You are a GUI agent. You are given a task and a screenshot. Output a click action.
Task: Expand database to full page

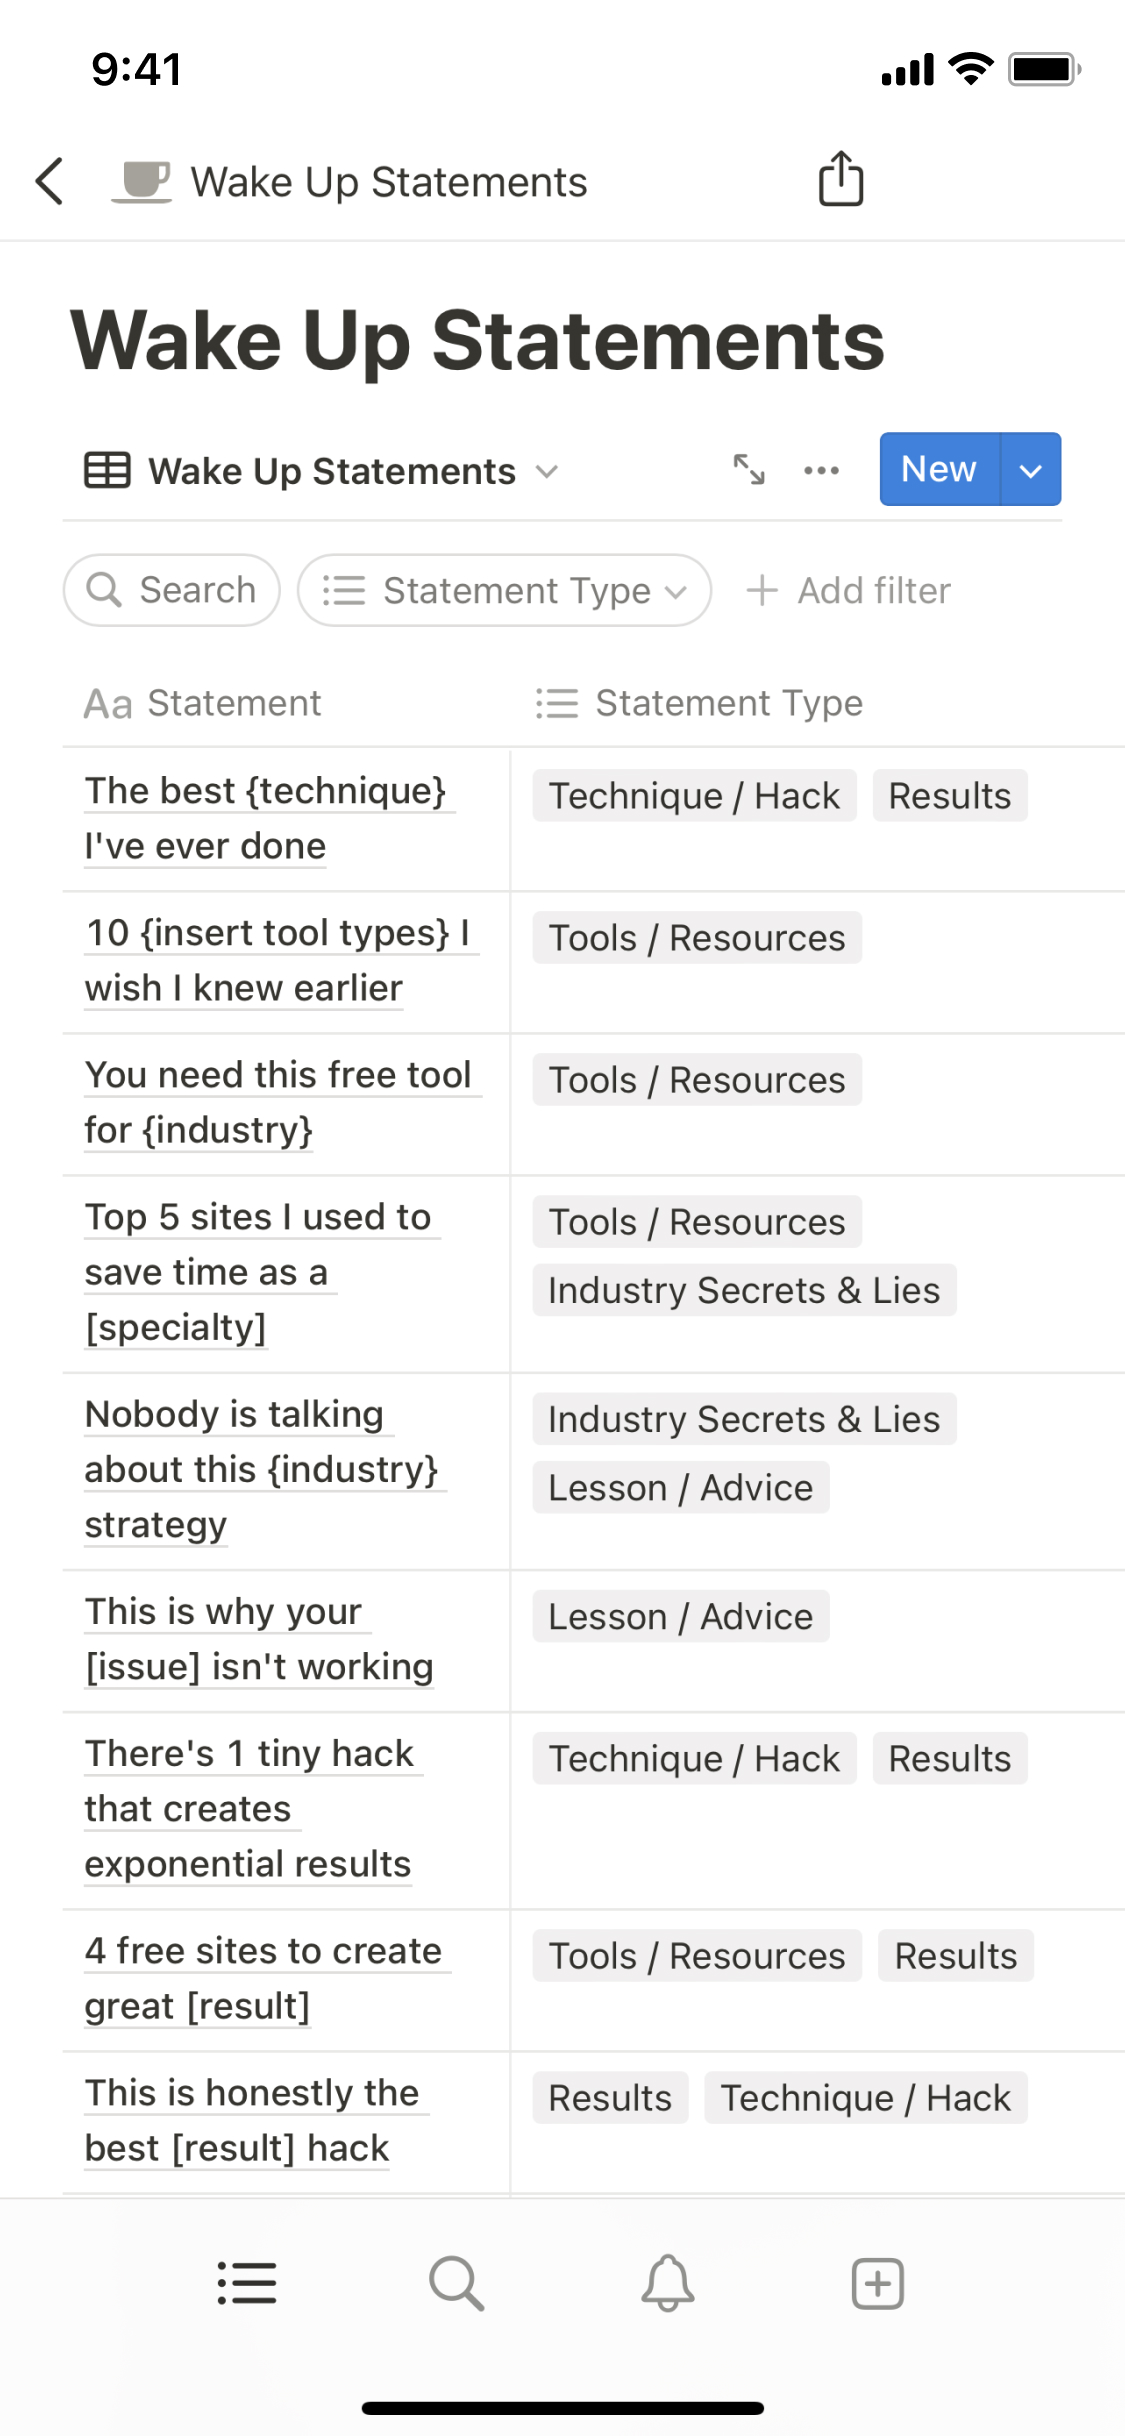[749, 469]
